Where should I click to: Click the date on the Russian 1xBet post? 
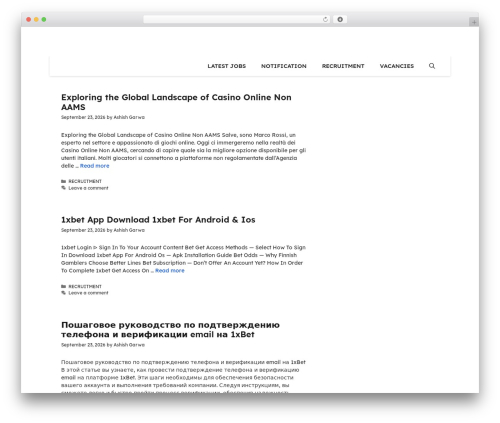click(x=83, y=345)
